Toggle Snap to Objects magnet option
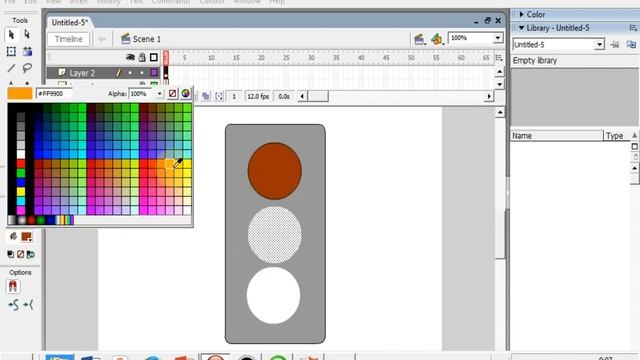Screen dimensions: 640x360 [x=13, y=287]
